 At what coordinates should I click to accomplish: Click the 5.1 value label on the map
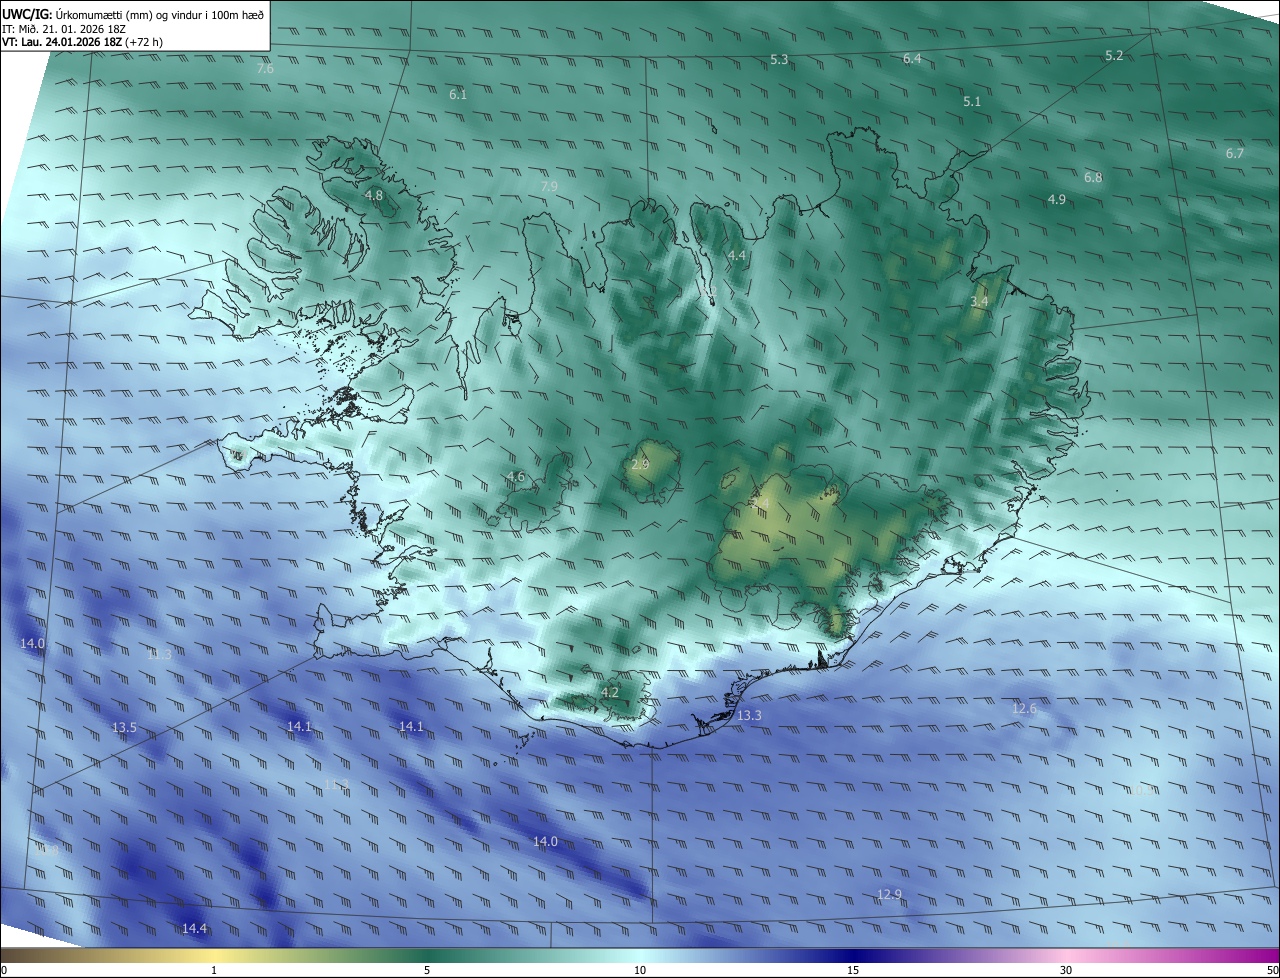tap(972, 101)
